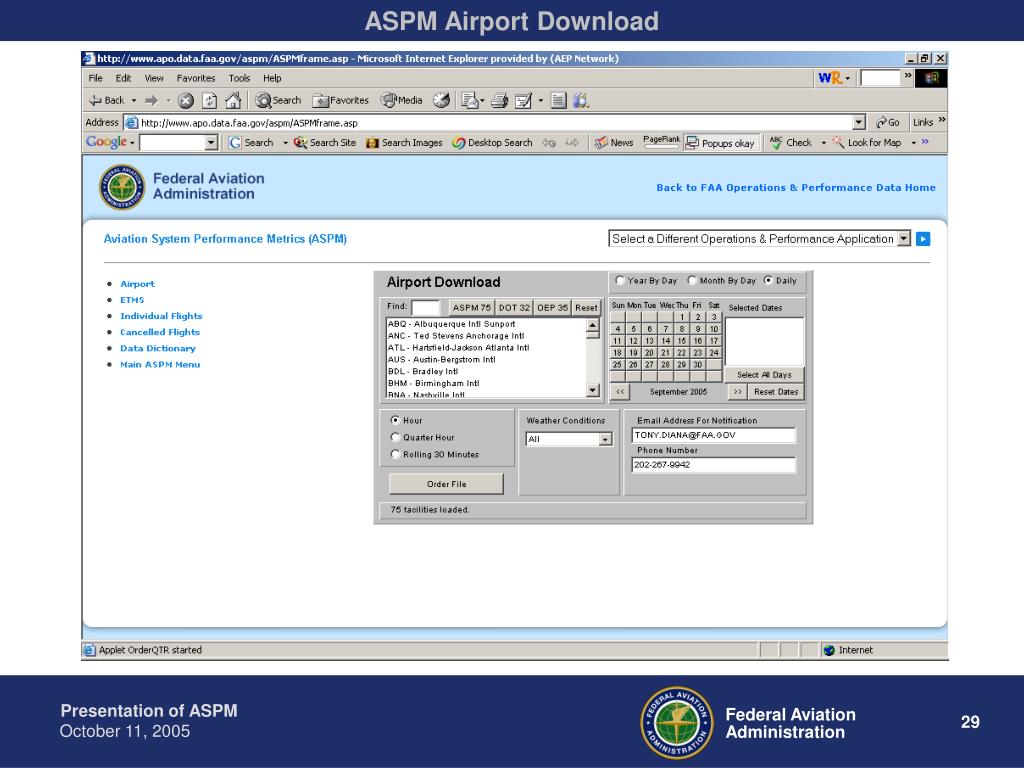Open the Favorites toolbar button
Viewport: 1024px width, 768px height.
(340, 101)
